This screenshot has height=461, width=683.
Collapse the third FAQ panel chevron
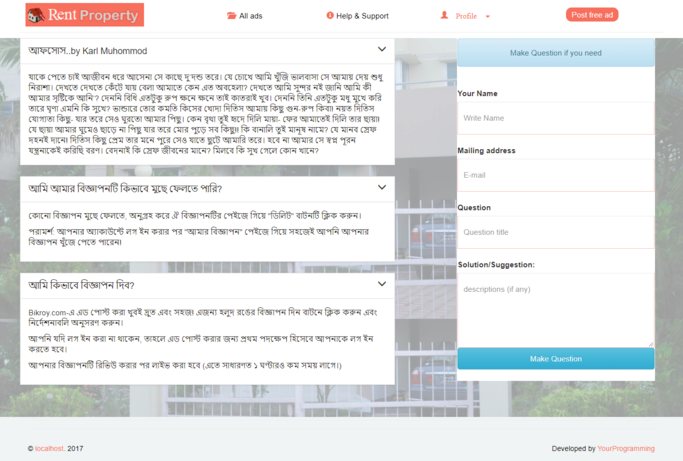pos(382,284)
